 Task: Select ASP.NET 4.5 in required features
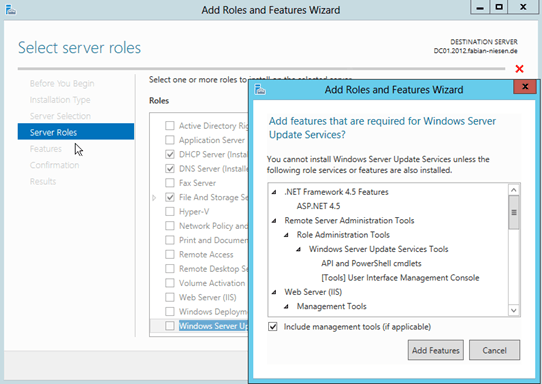click(318, 206)
